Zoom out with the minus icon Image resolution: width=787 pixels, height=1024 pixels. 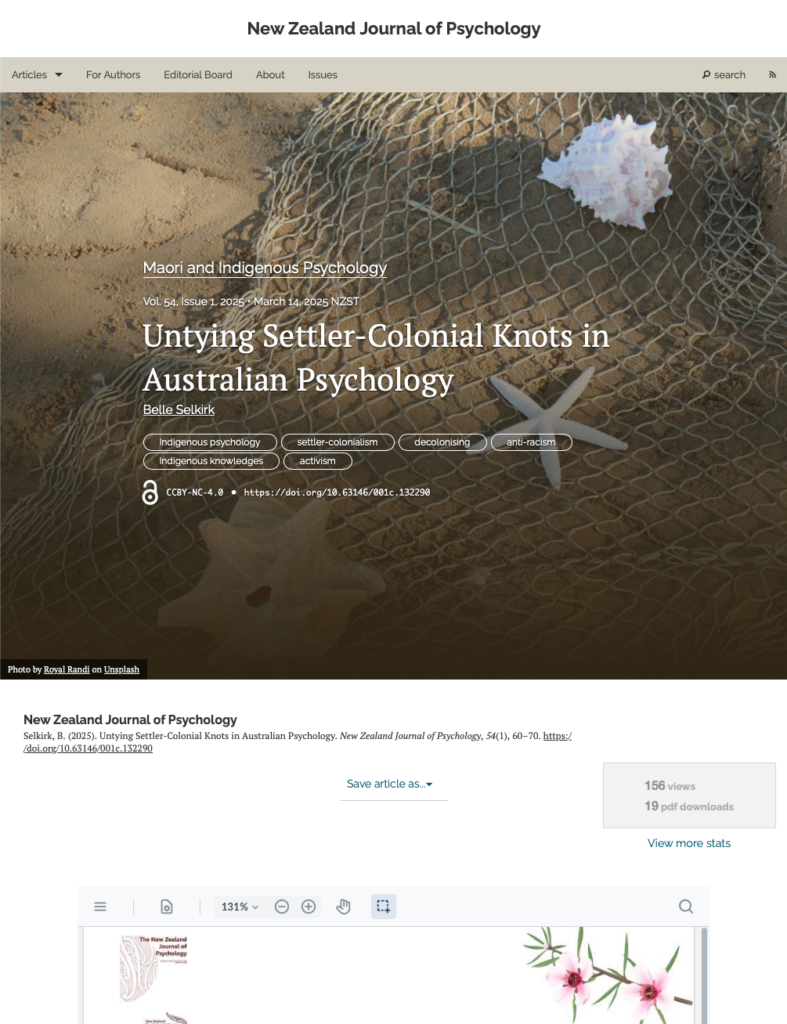point(281,906)
